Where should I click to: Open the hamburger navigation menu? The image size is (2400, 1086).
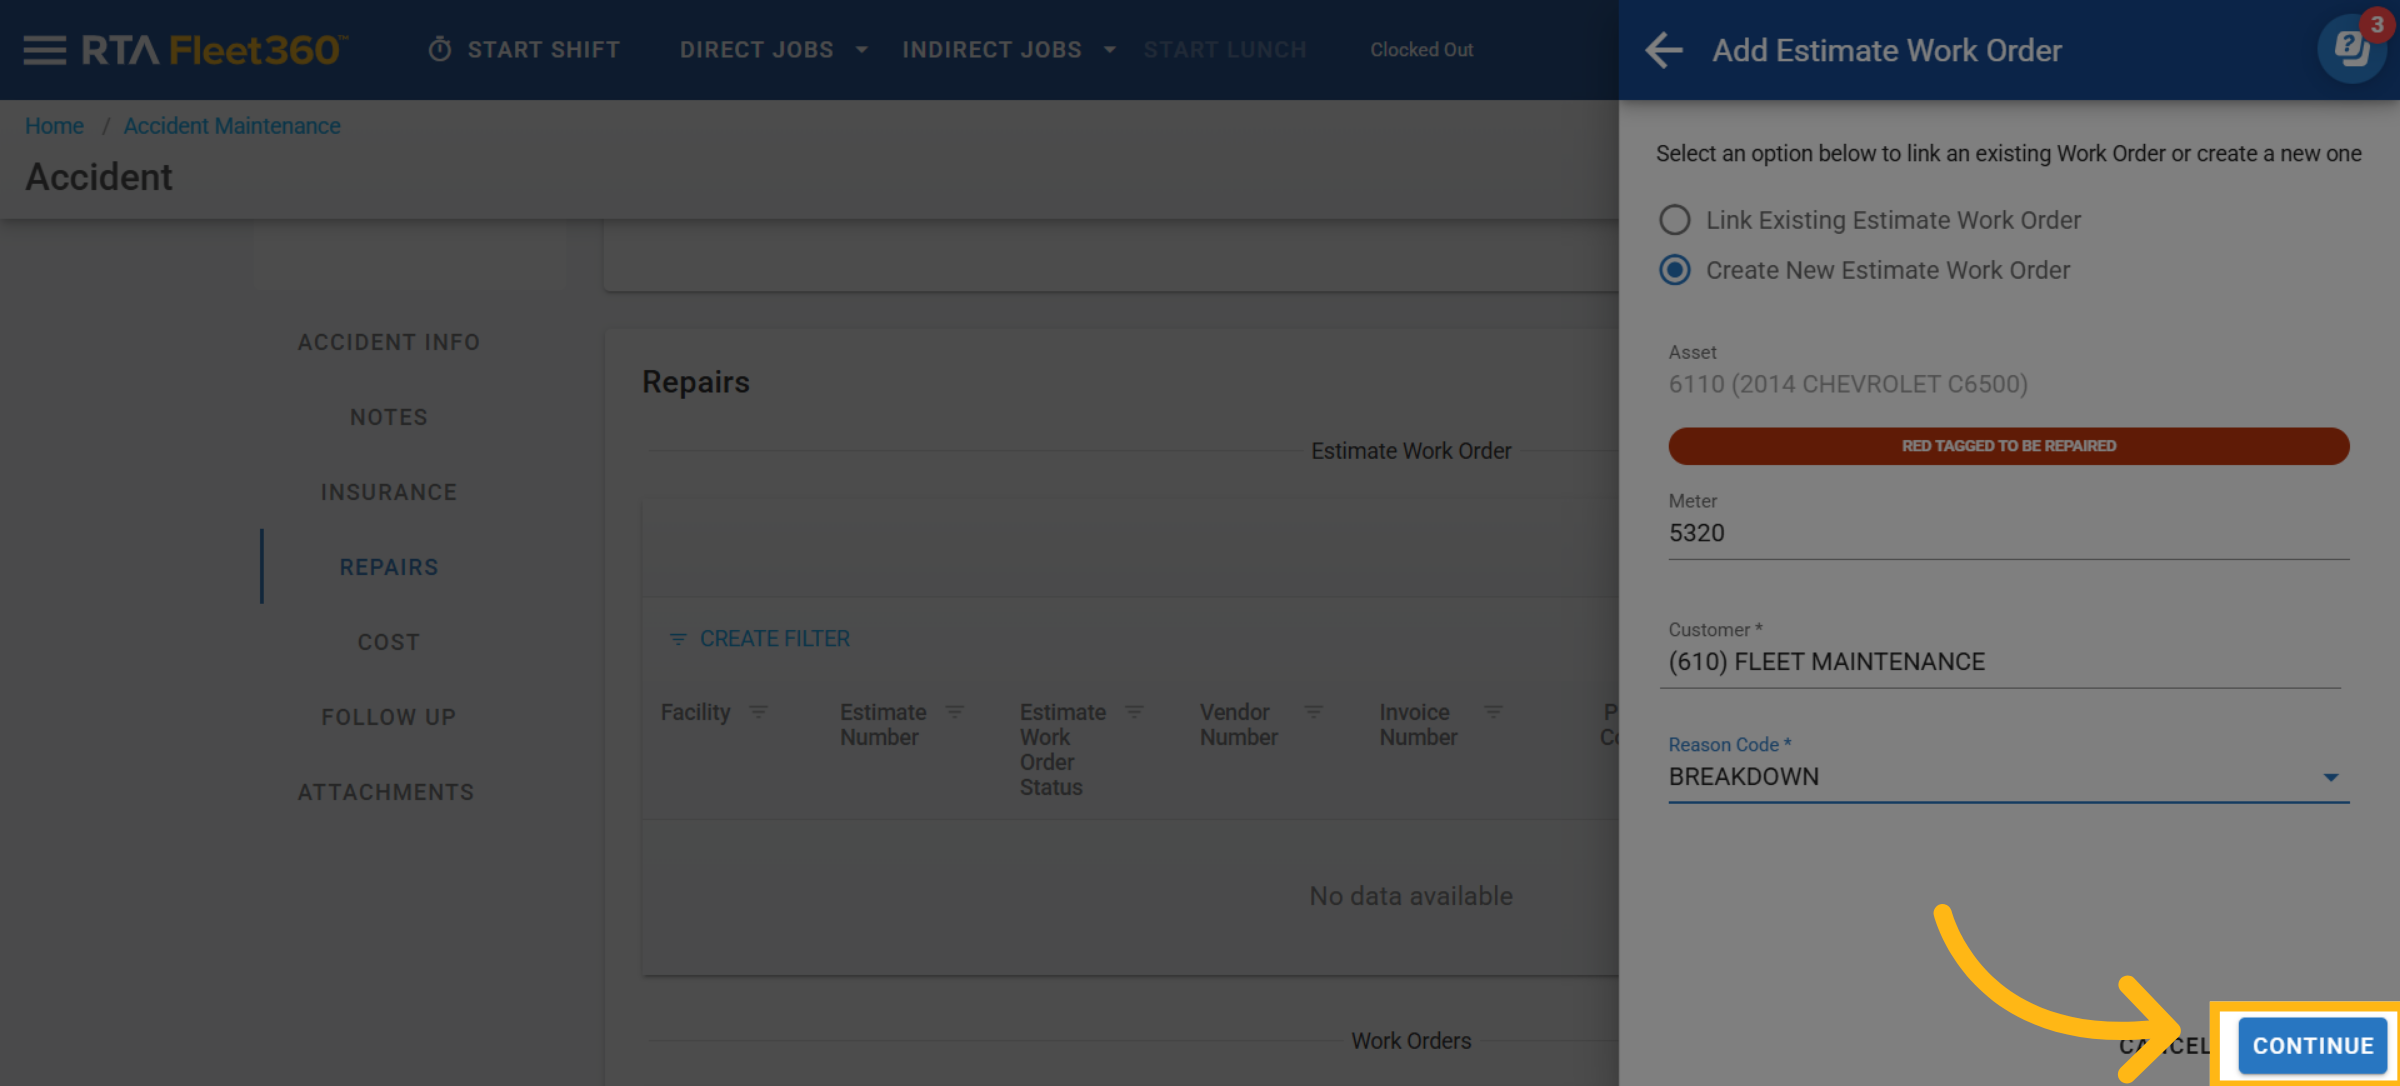pyautogui.click(x=44, y=50)
